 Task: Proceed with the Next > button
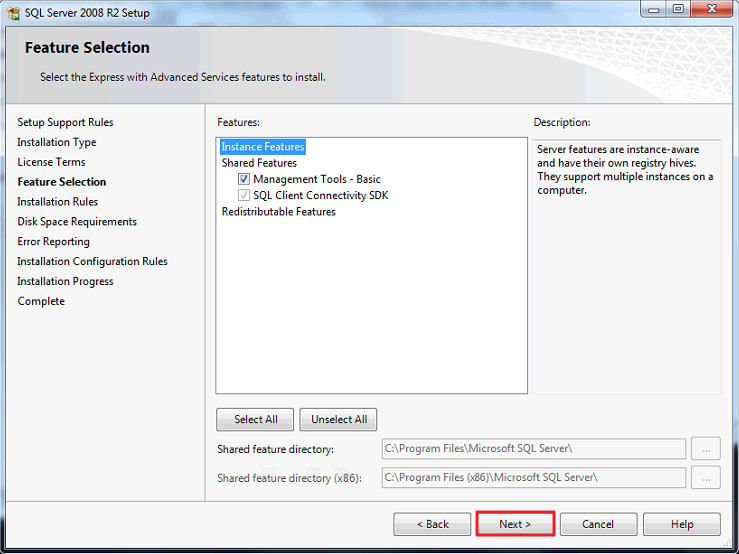(x=515, y=524)
